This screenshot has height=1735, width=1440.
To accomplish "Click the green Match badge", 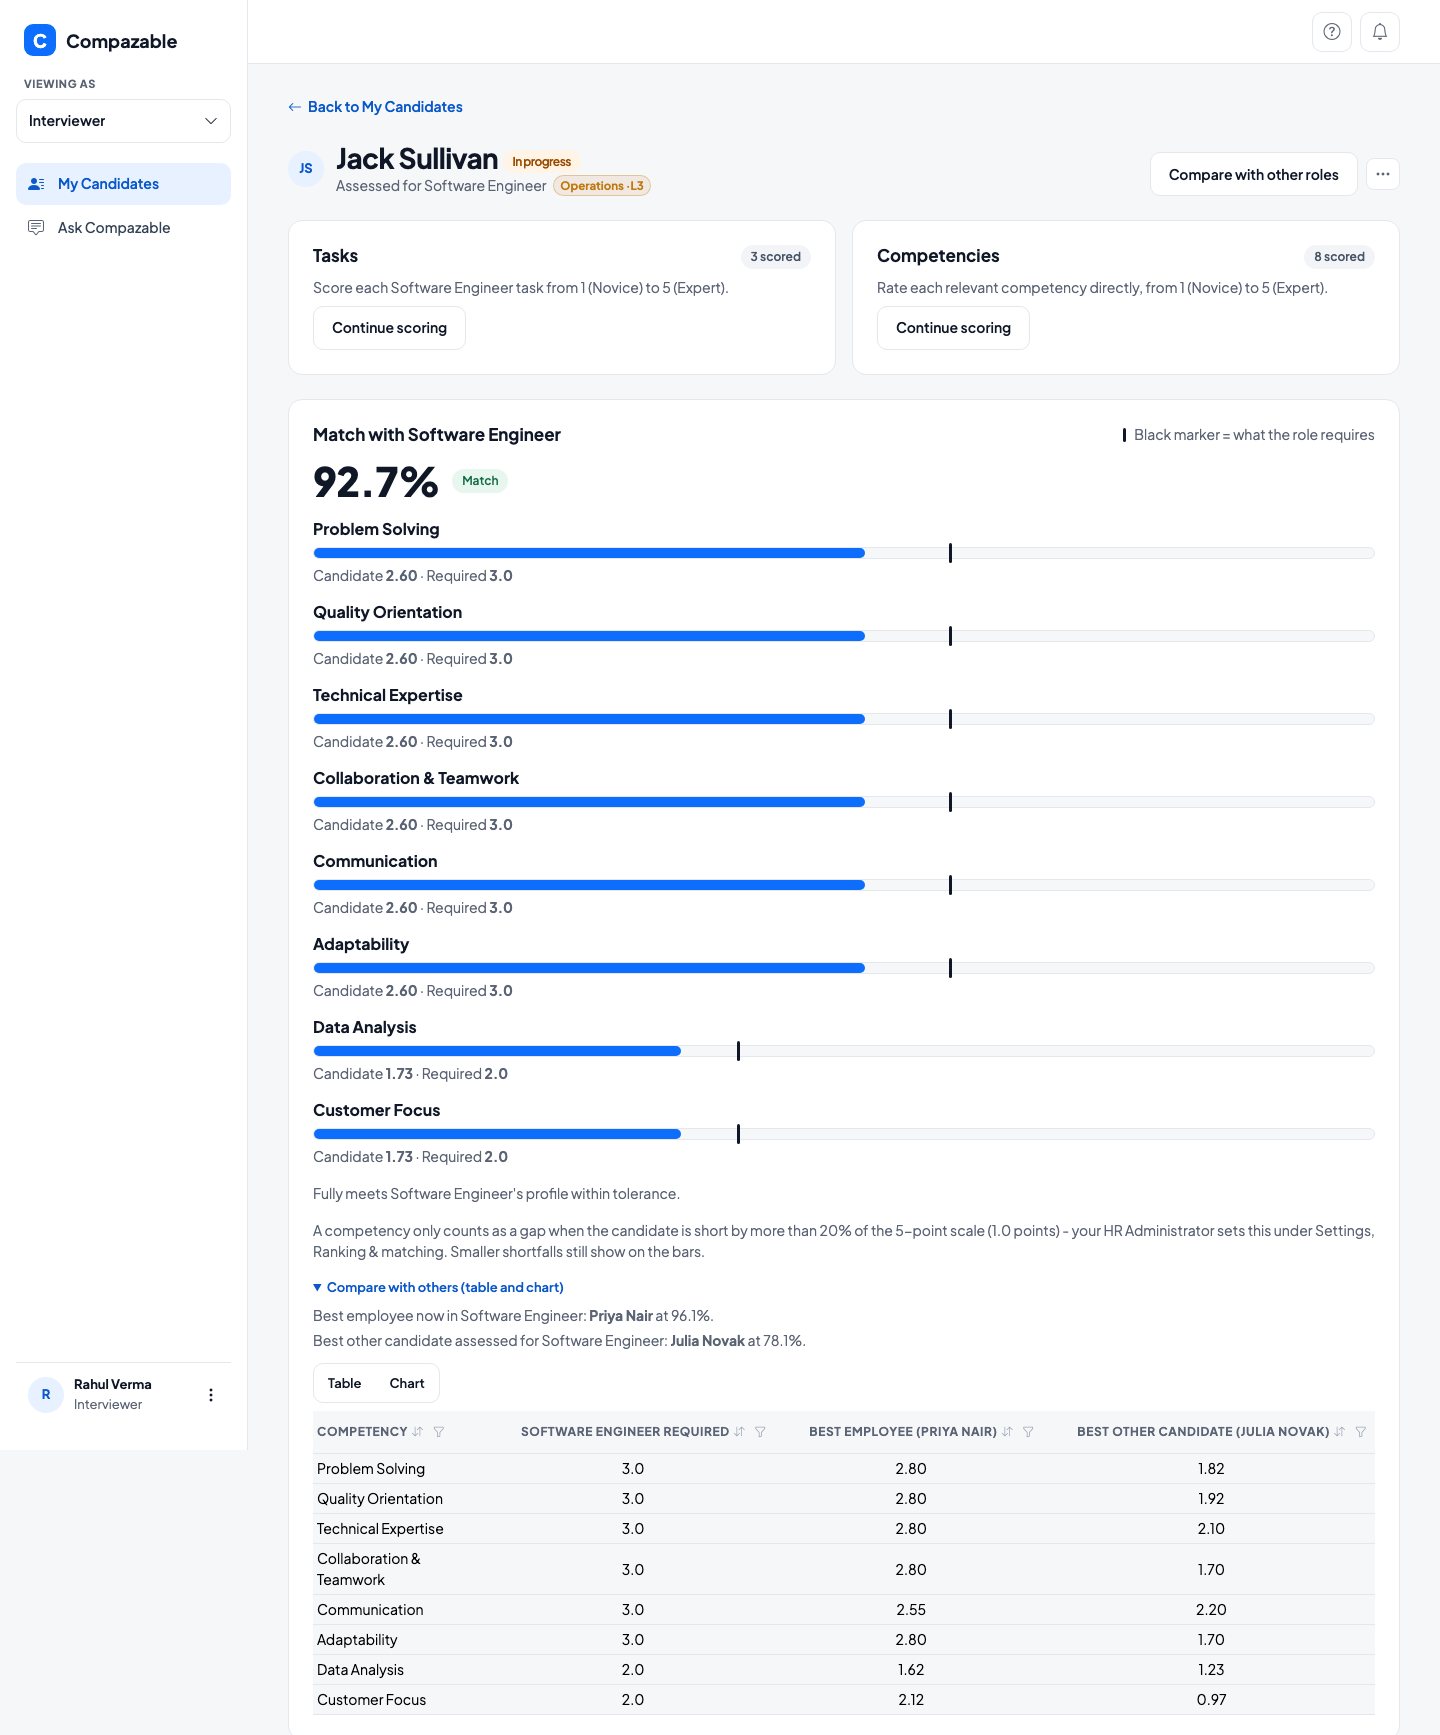I will click(x=480, y=481).
